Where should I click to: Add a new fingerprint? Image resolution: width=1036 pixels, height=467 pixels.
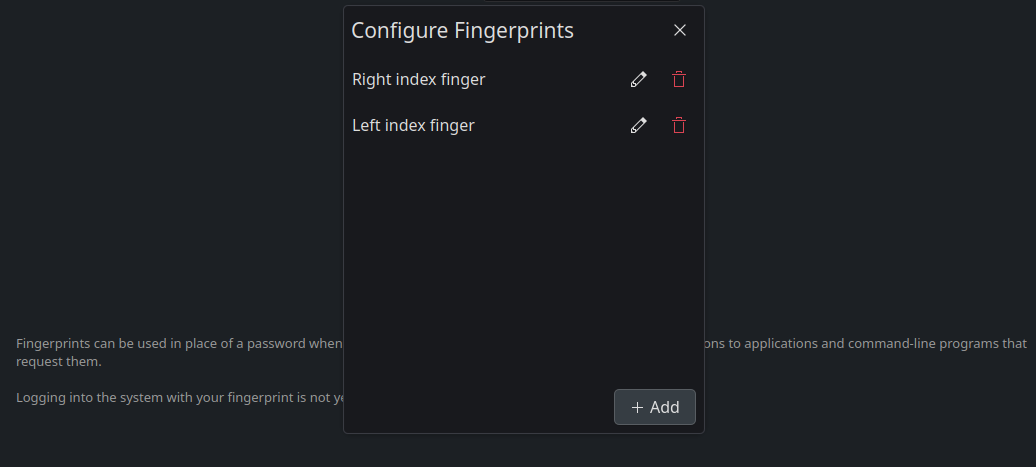click(x=655, y=407)
